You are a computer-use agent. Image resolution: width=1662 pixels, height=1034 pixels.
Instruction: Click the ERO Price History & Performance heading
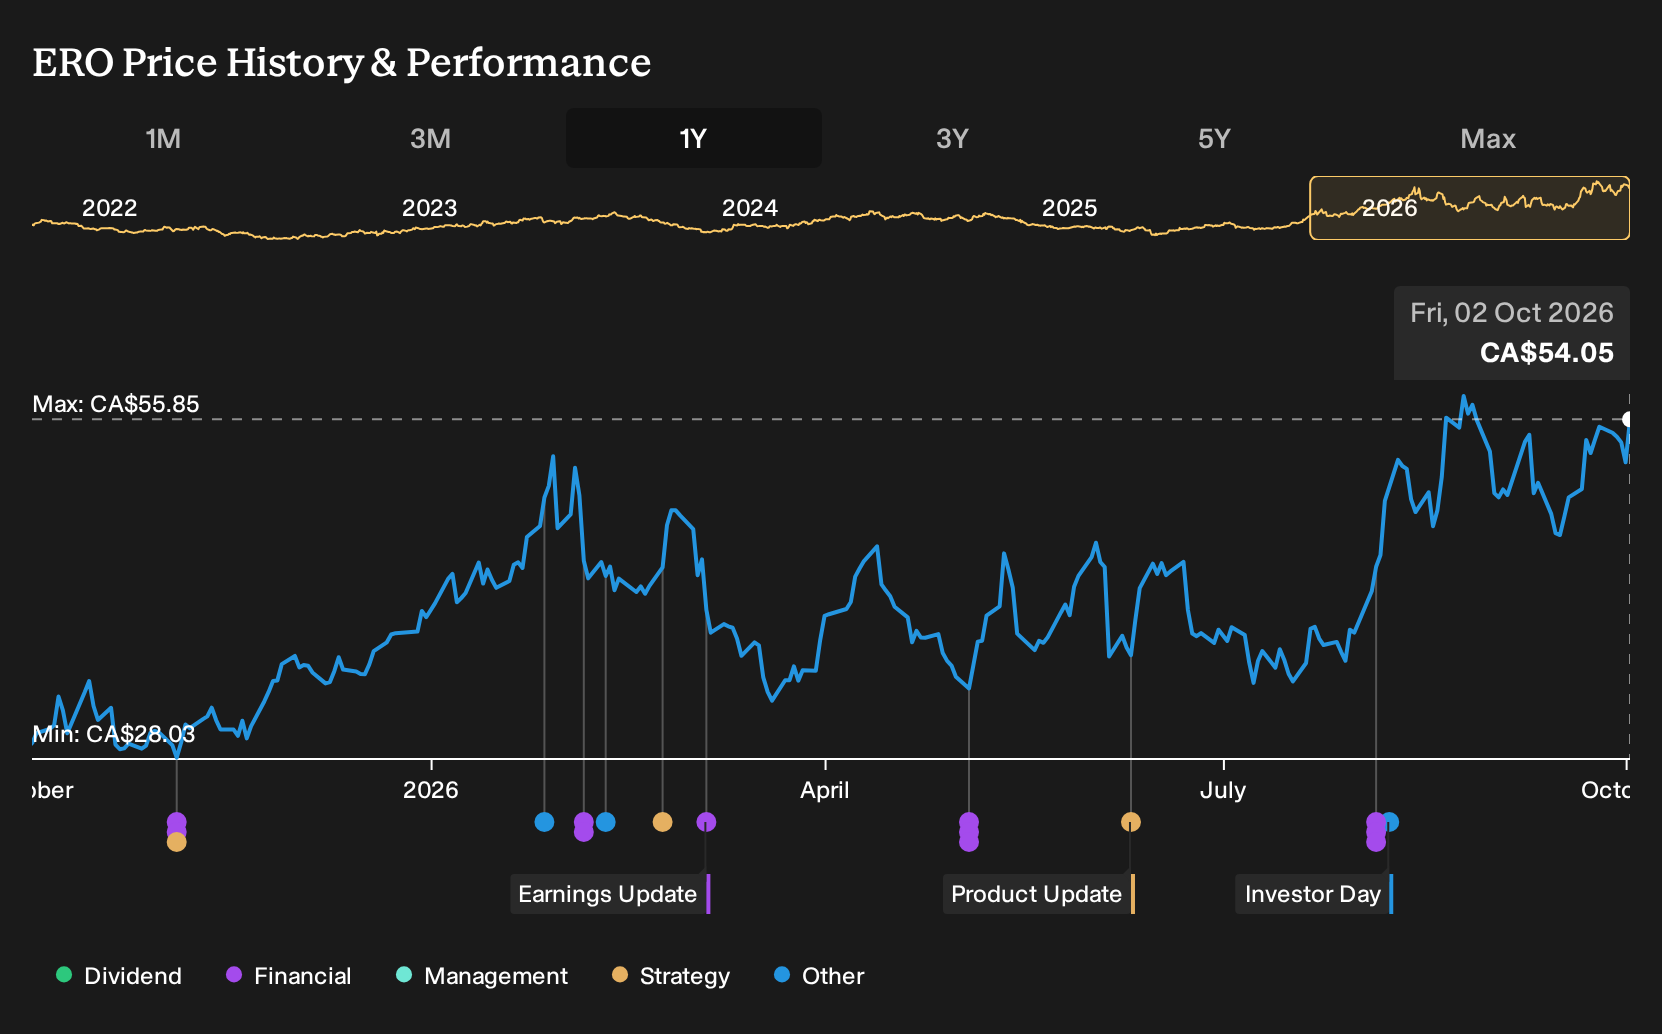click(342, 62)
